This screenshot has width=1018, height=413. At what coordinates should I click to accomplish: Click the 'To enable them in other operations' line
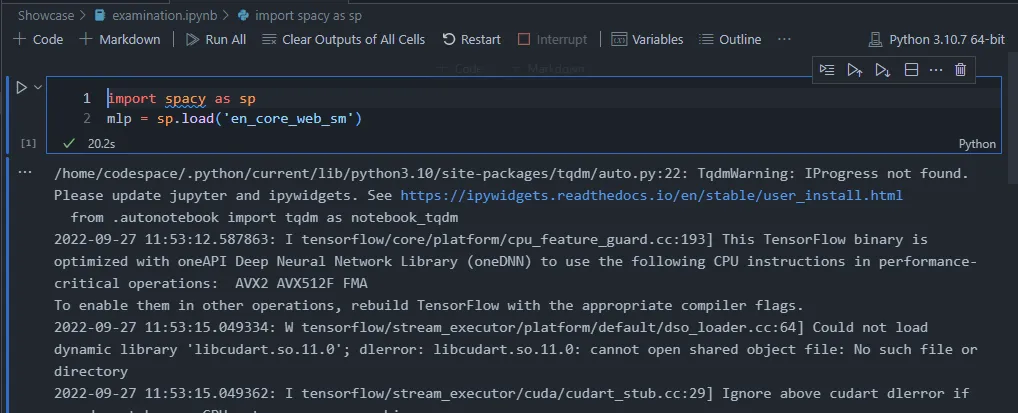point(429,306)
